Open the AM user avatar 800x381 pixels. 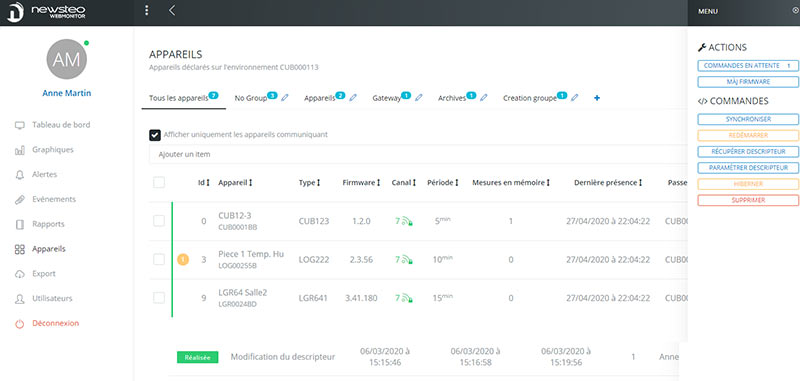point(67,59)
